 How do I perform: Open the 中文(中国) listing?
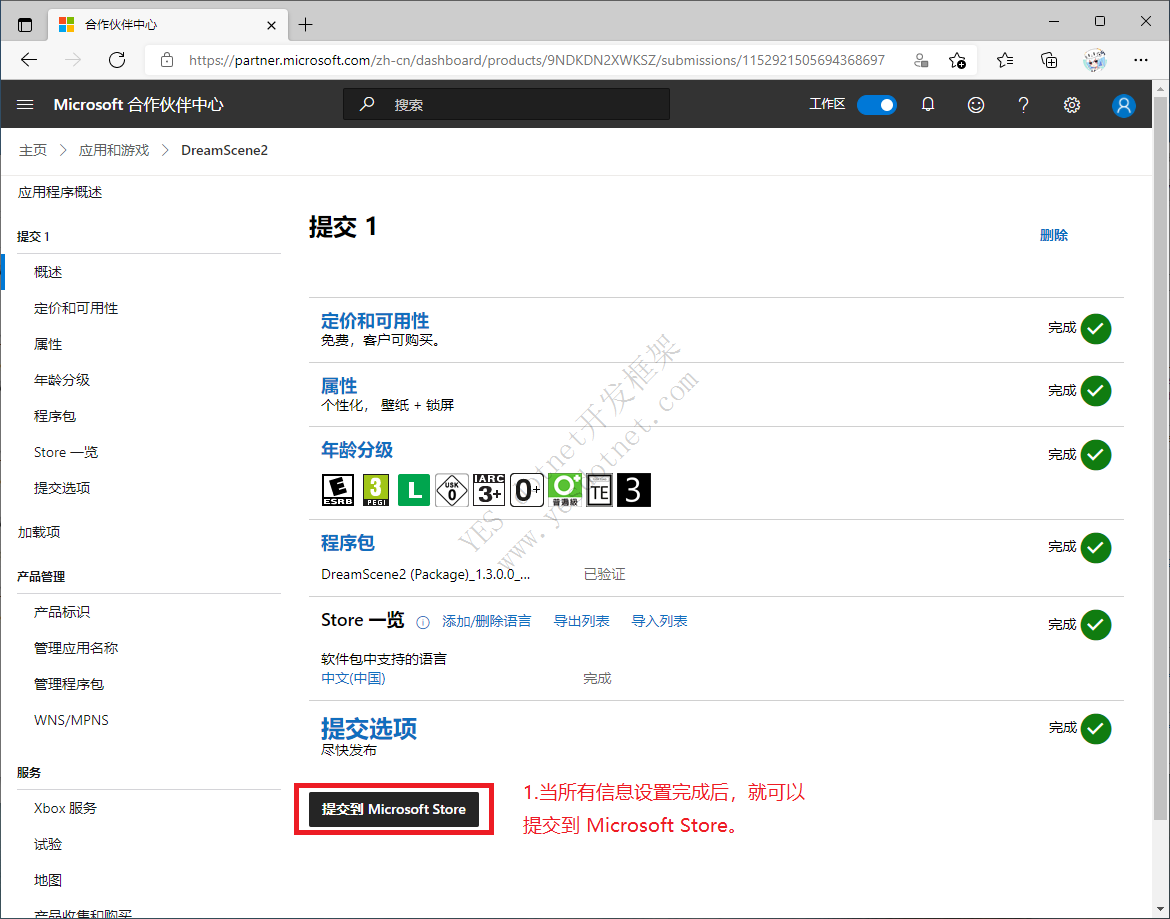pos(353,678)
